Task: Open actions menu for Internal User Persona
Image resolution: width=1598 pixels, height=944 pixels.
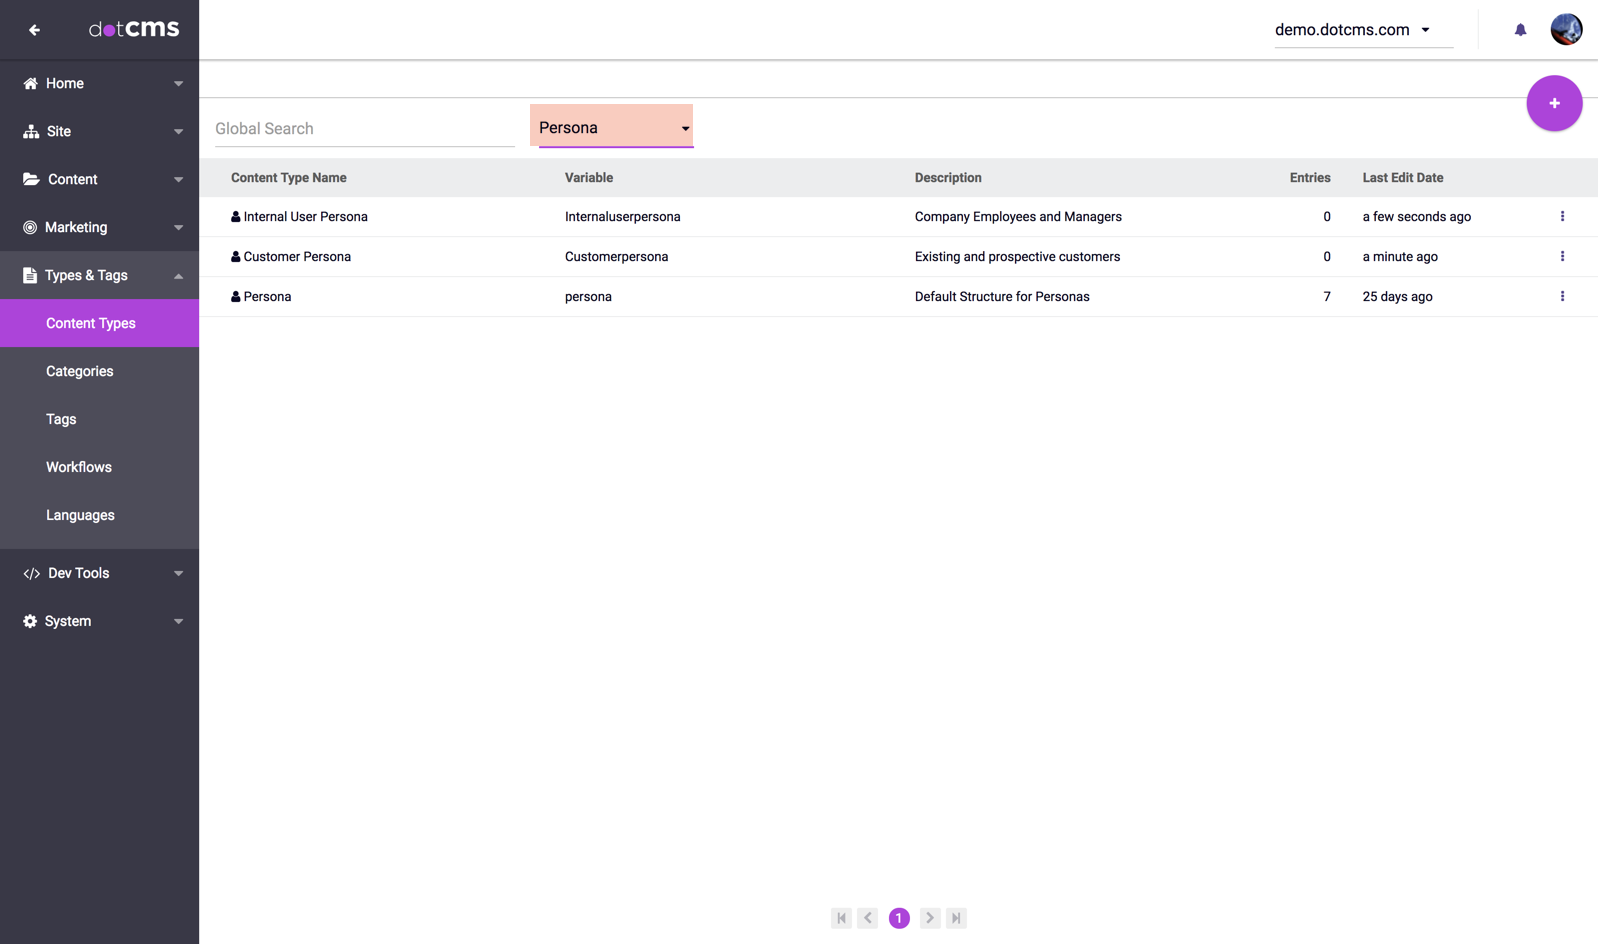Action: tap(1561, 217)
